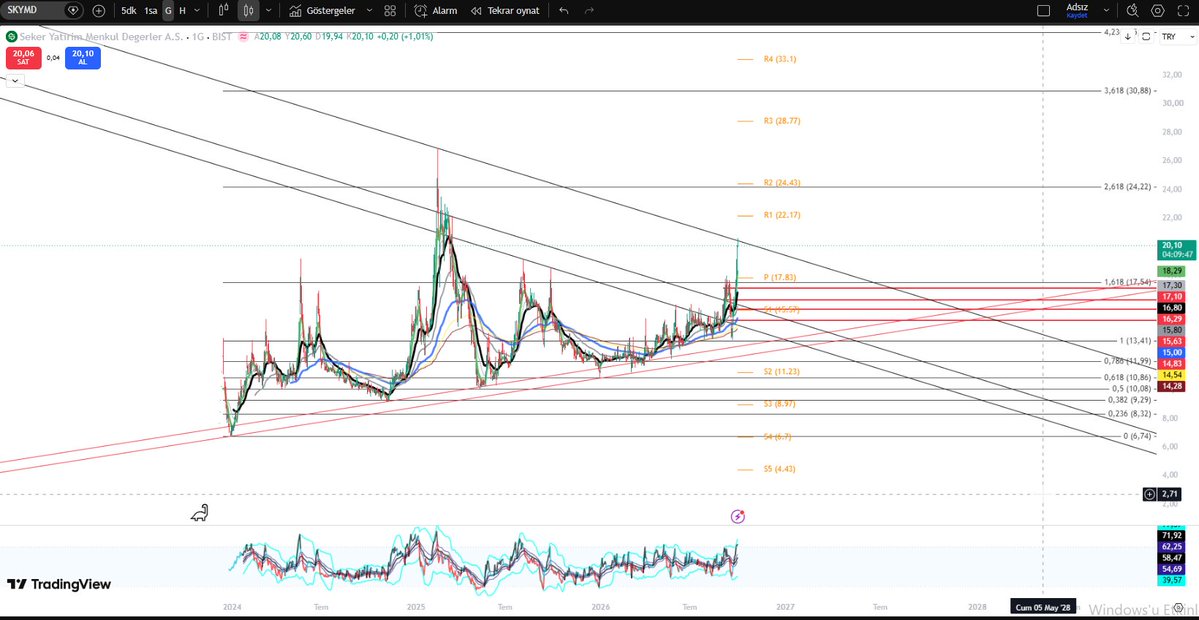Click the 71,92 oscillator value label
The height and width of the screenshot is (620, 1199).
point(1171,536)
